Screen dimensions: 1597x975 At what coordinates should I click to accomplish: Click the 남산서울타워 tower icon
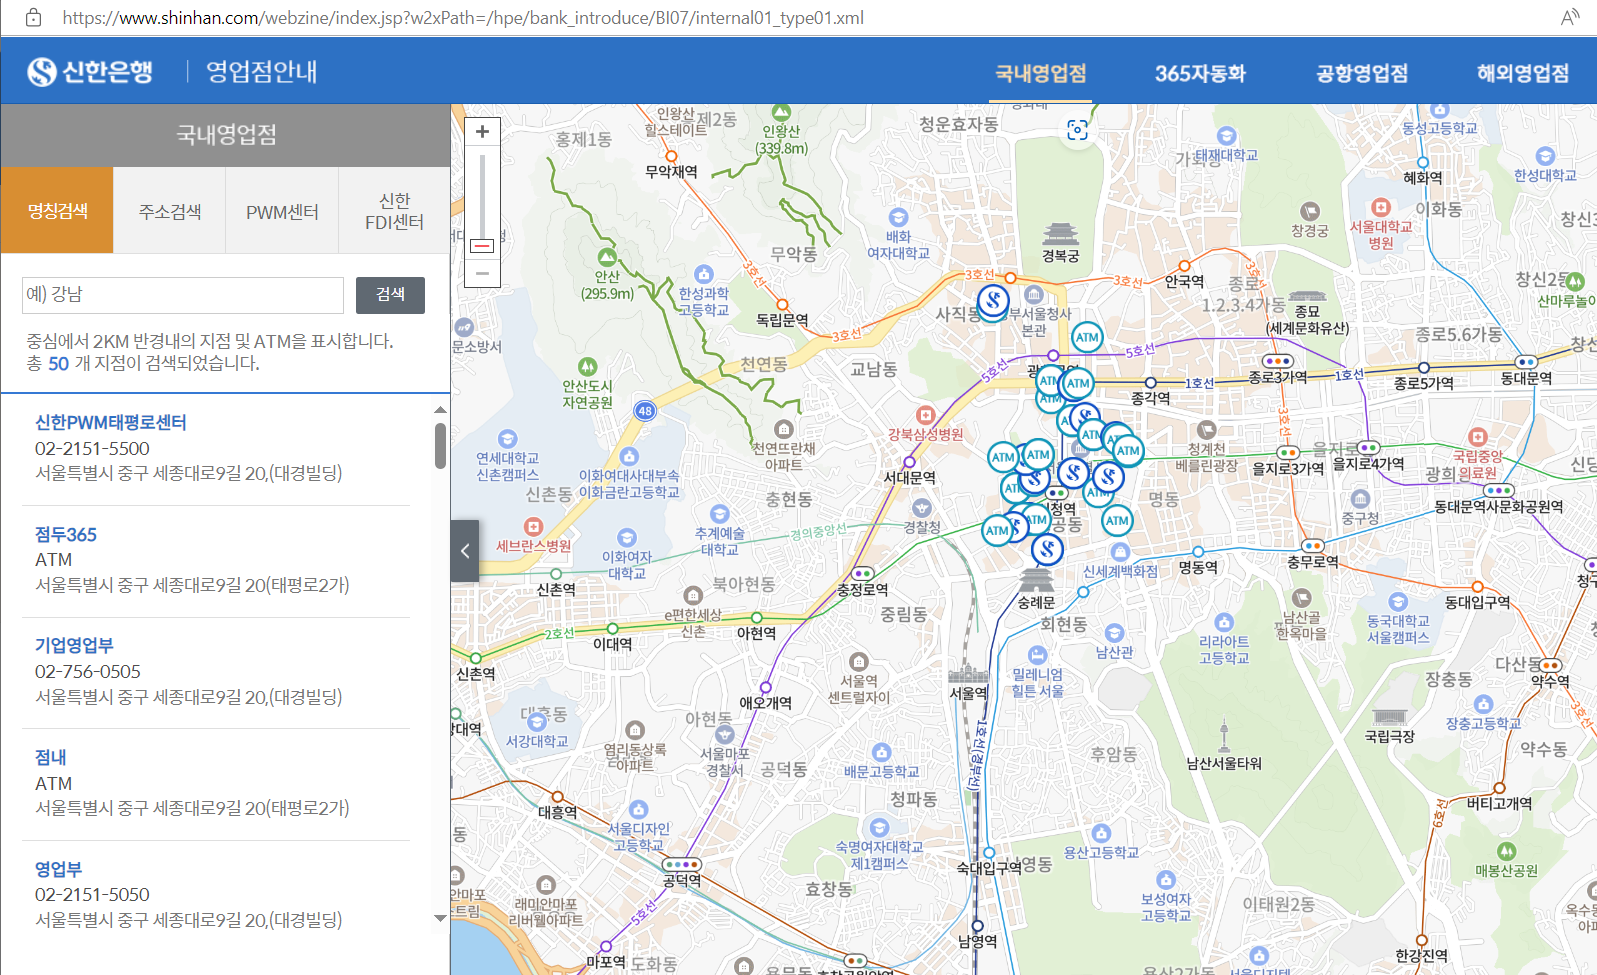tap(1224, 735)
